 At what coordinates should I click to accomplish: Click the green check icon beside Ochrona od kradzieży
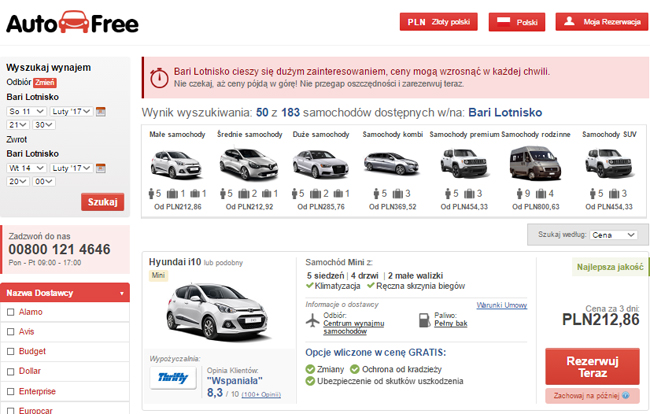355,369
